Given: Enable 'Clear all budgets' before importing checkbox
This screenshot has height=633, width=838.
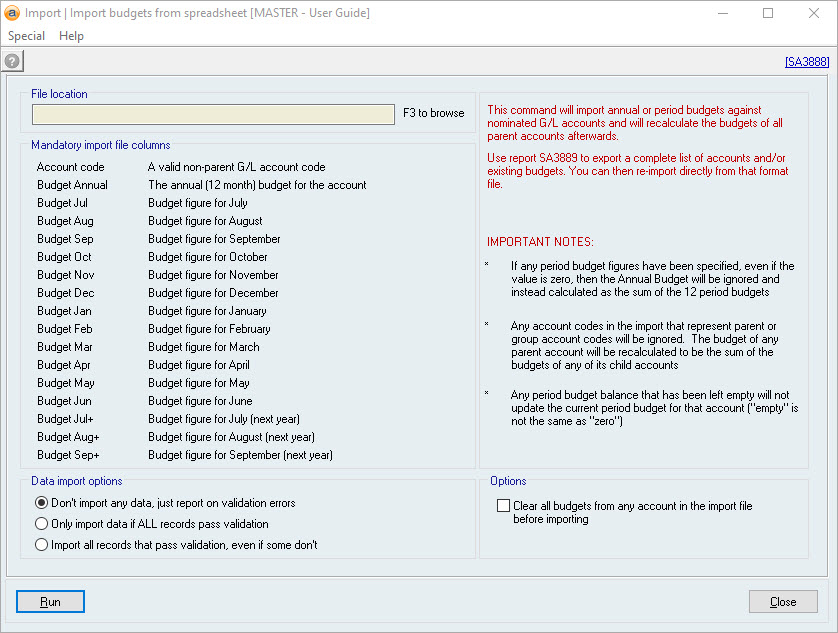Looking at the screenshot, I should [503, 507].
